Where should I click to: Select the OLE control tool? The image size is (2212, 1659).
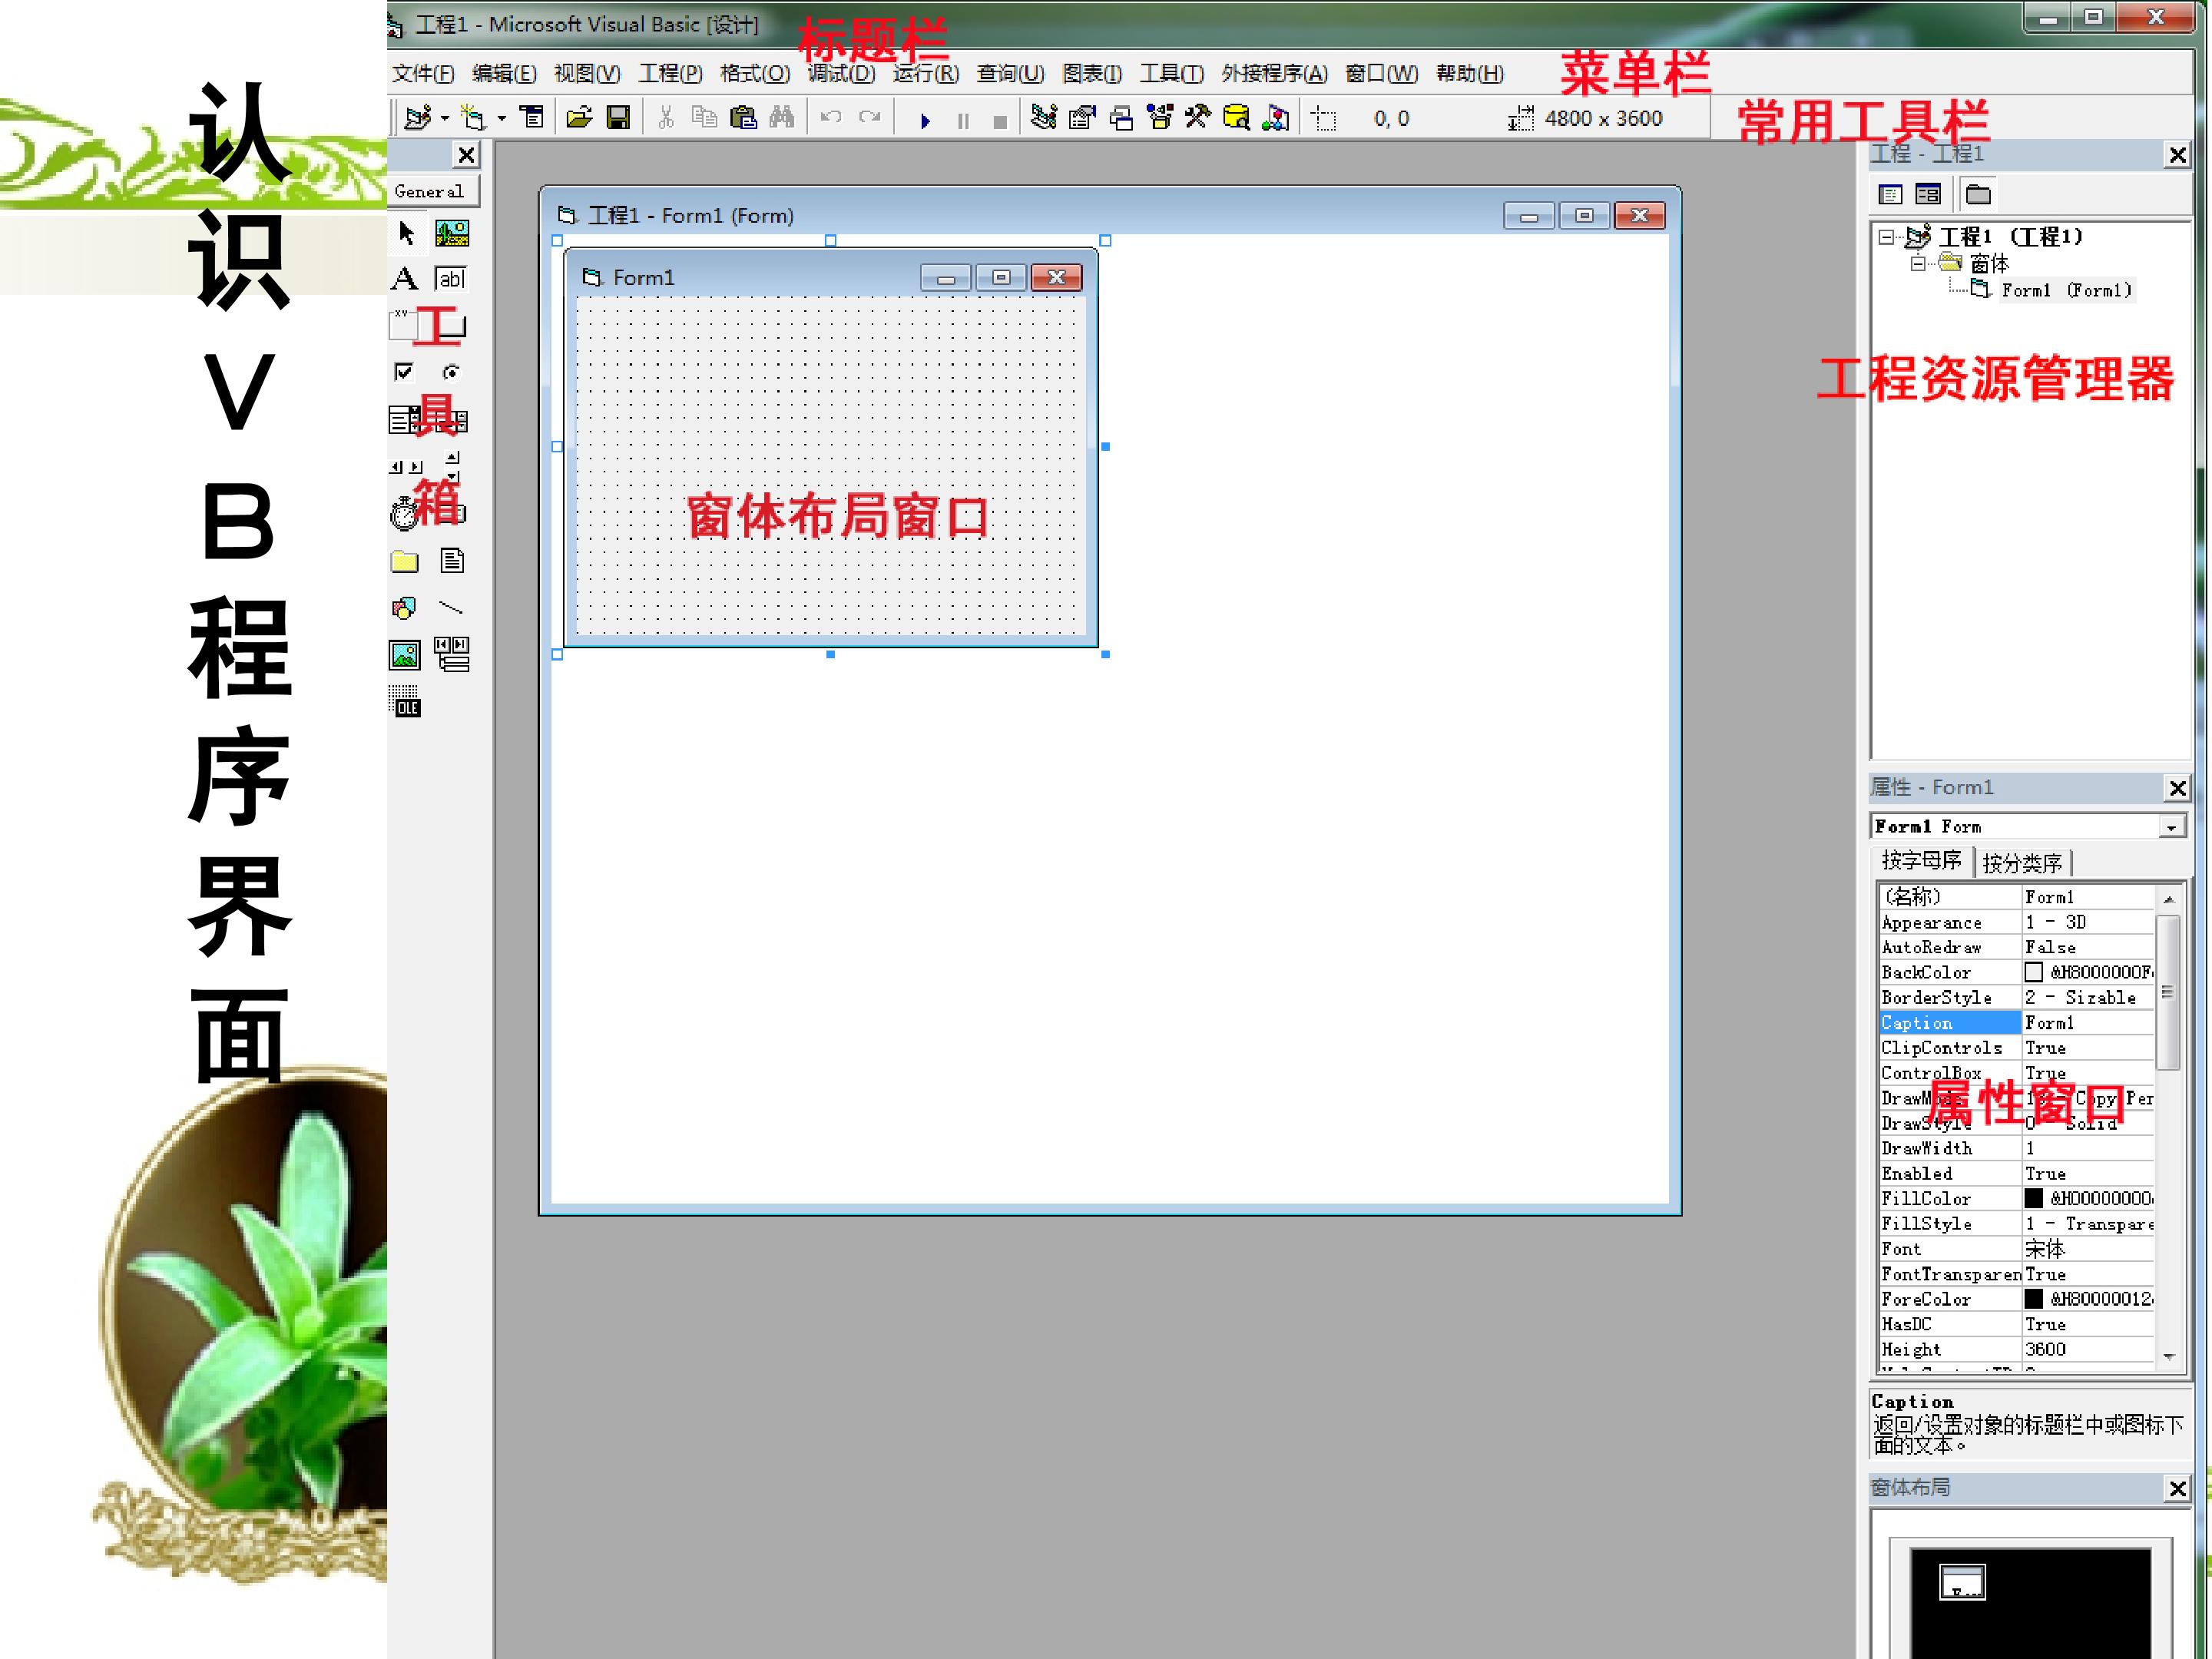coord(405,701)
